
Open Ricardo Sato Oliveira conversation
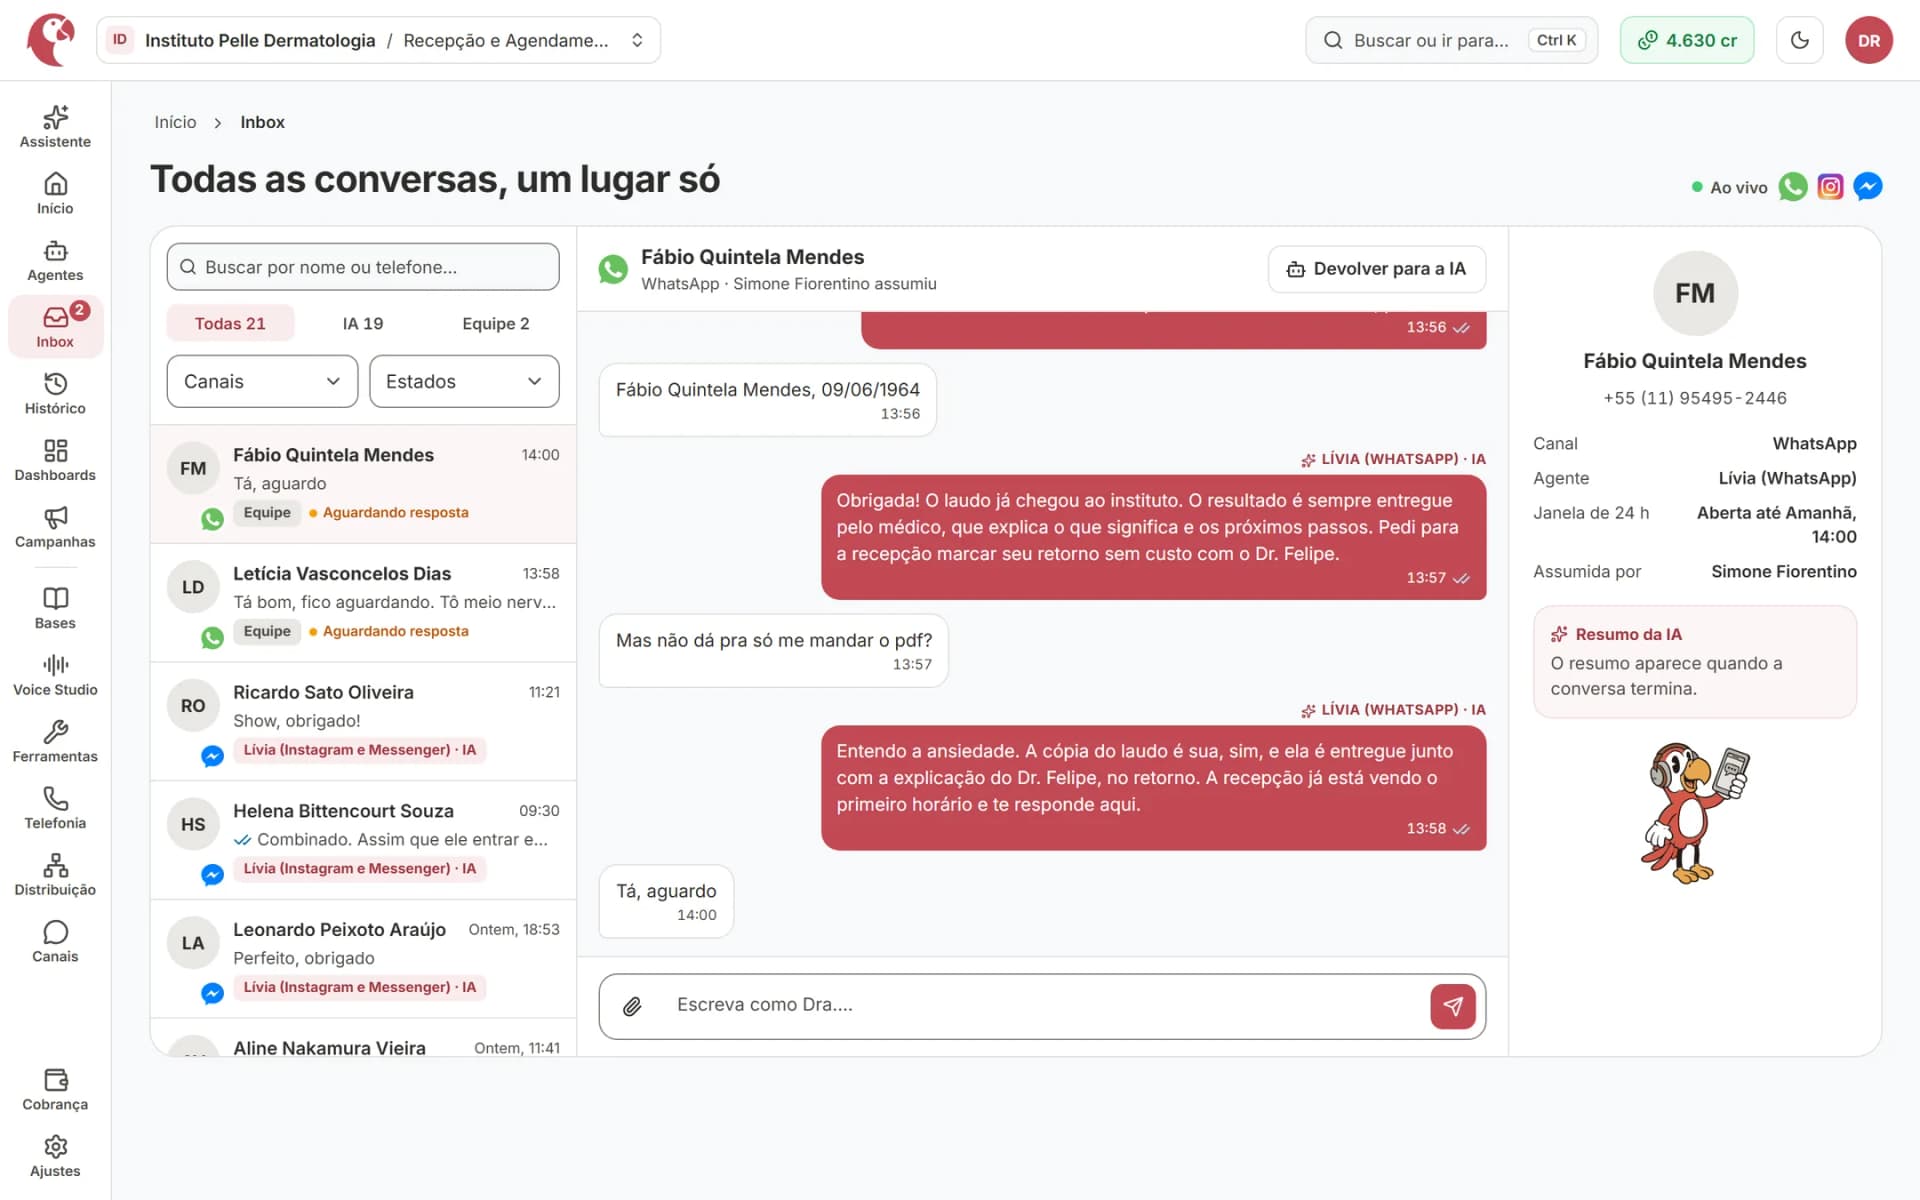[x=363, y=721]
